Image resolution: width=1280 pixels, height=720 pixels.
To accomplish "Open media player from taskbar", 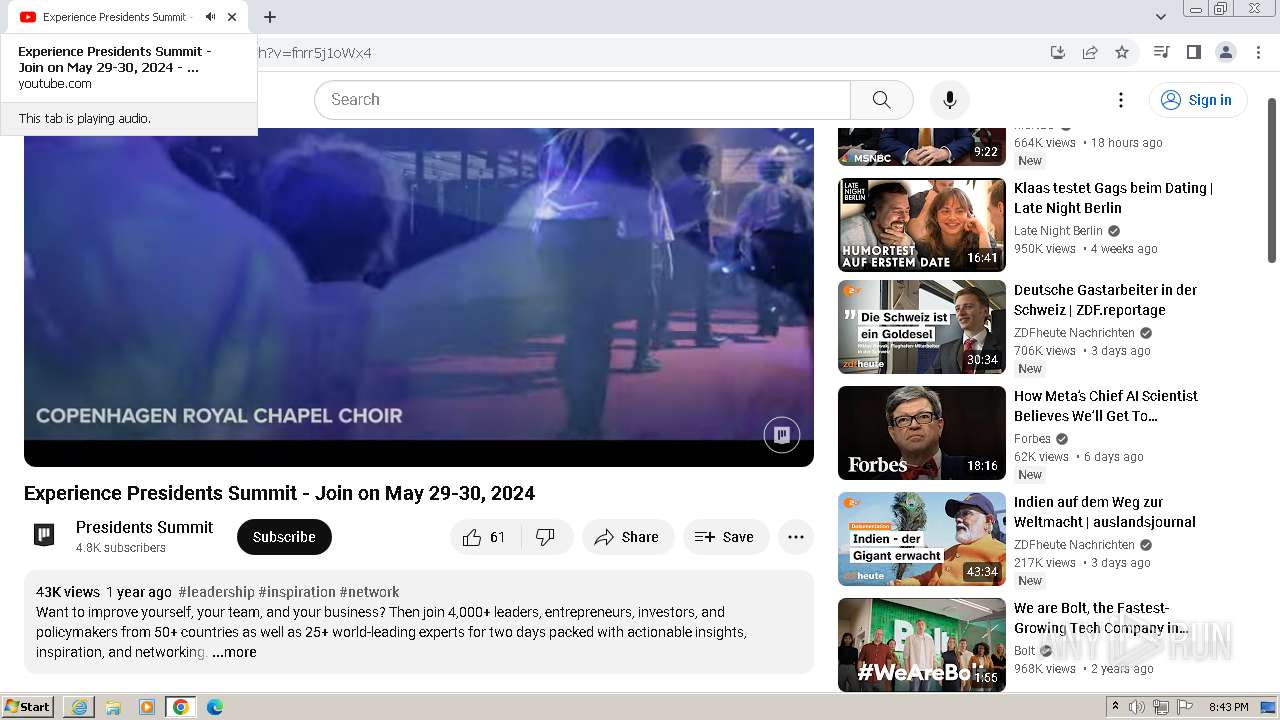I will point(147,707).
